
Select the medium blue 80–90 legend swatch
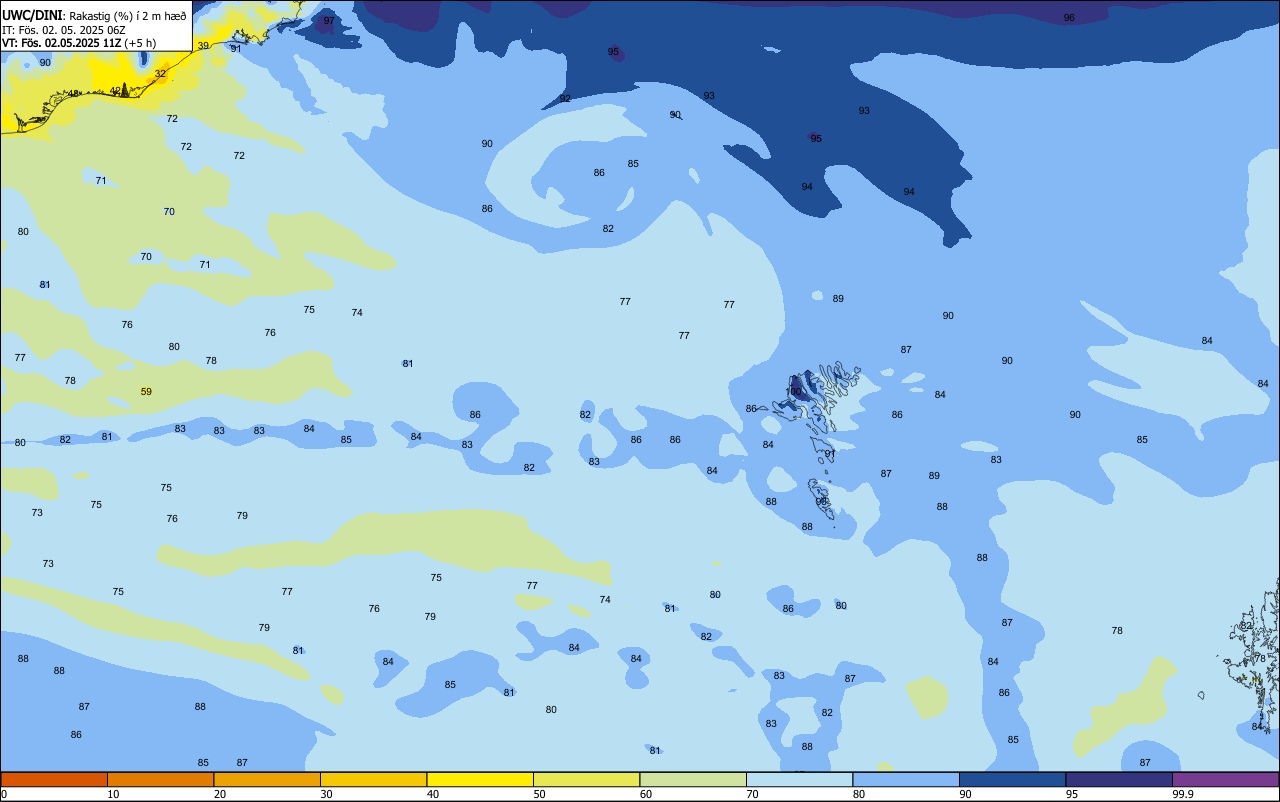[906, 779]
